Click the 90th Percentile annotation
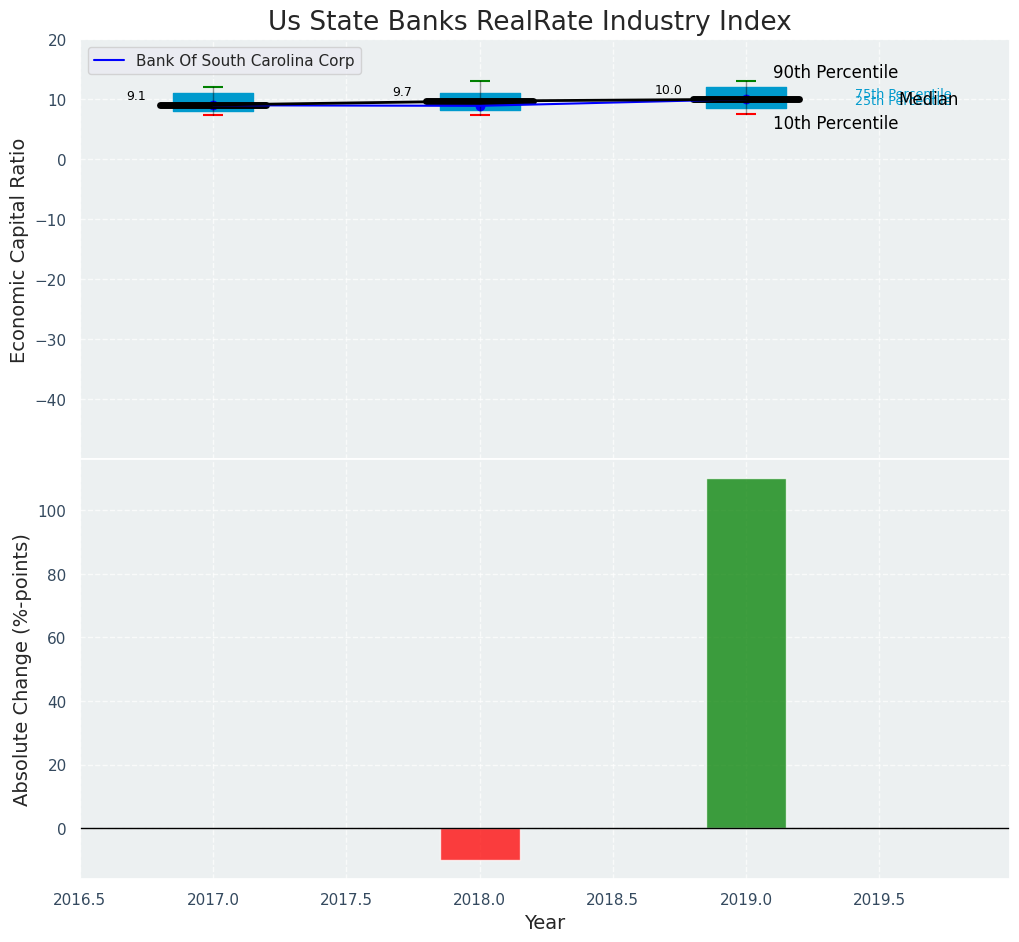 [x=835, y=72]
